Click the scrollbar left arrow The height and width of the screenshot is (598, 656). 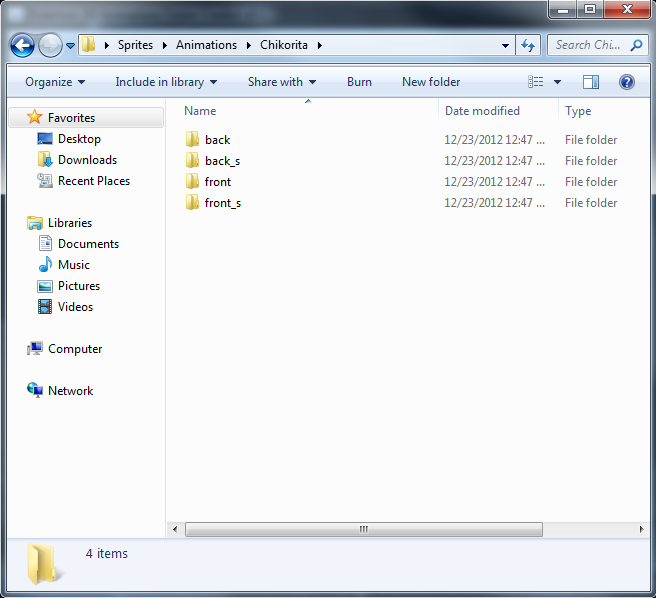pos(175,529)
